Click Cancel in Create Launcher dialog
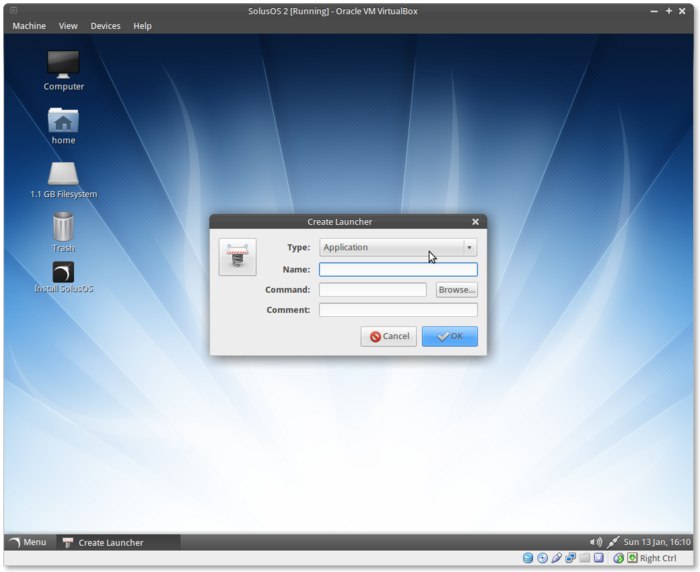Viewport: 700px width, 572px height. coord(388,336)
